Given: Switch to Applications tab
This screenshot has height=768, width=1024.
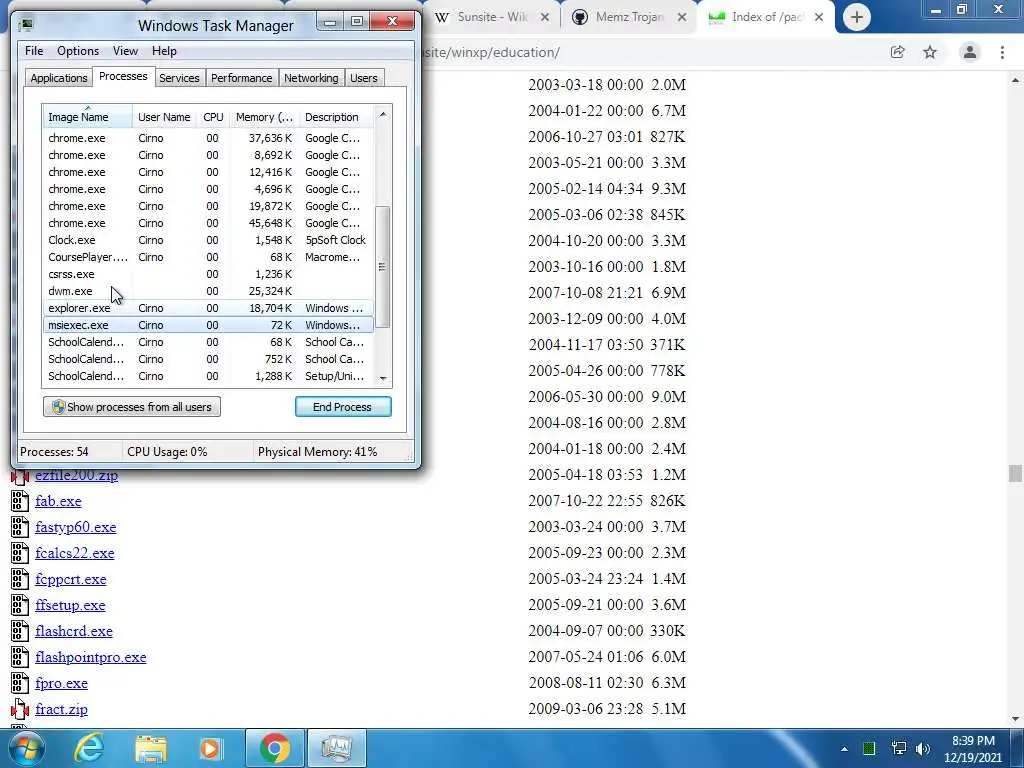Looking at the screenshot, I should [x=59, y=78].
